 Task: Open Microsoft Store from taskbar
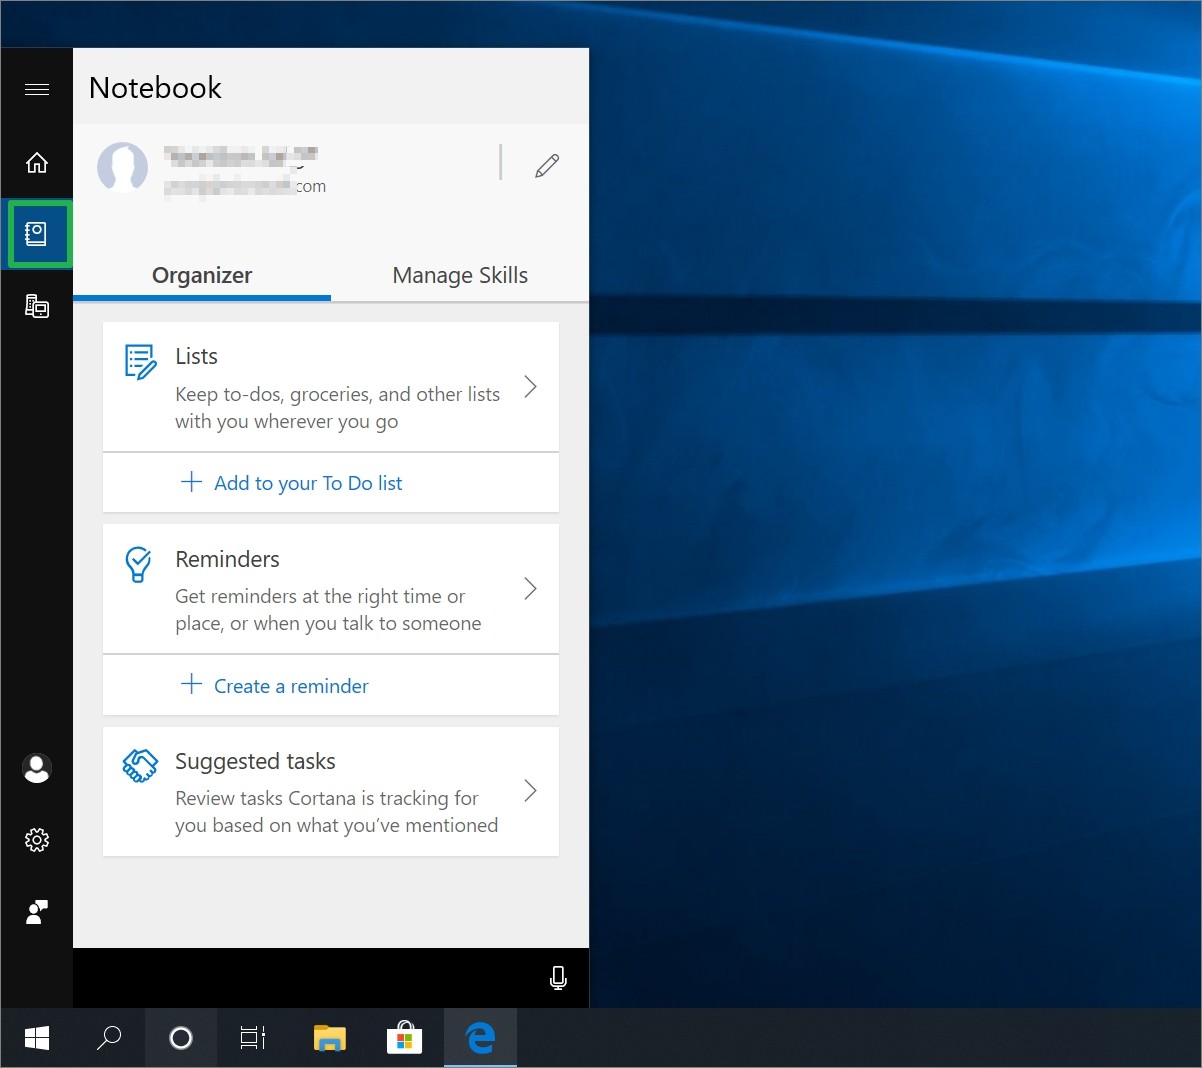404,1038
